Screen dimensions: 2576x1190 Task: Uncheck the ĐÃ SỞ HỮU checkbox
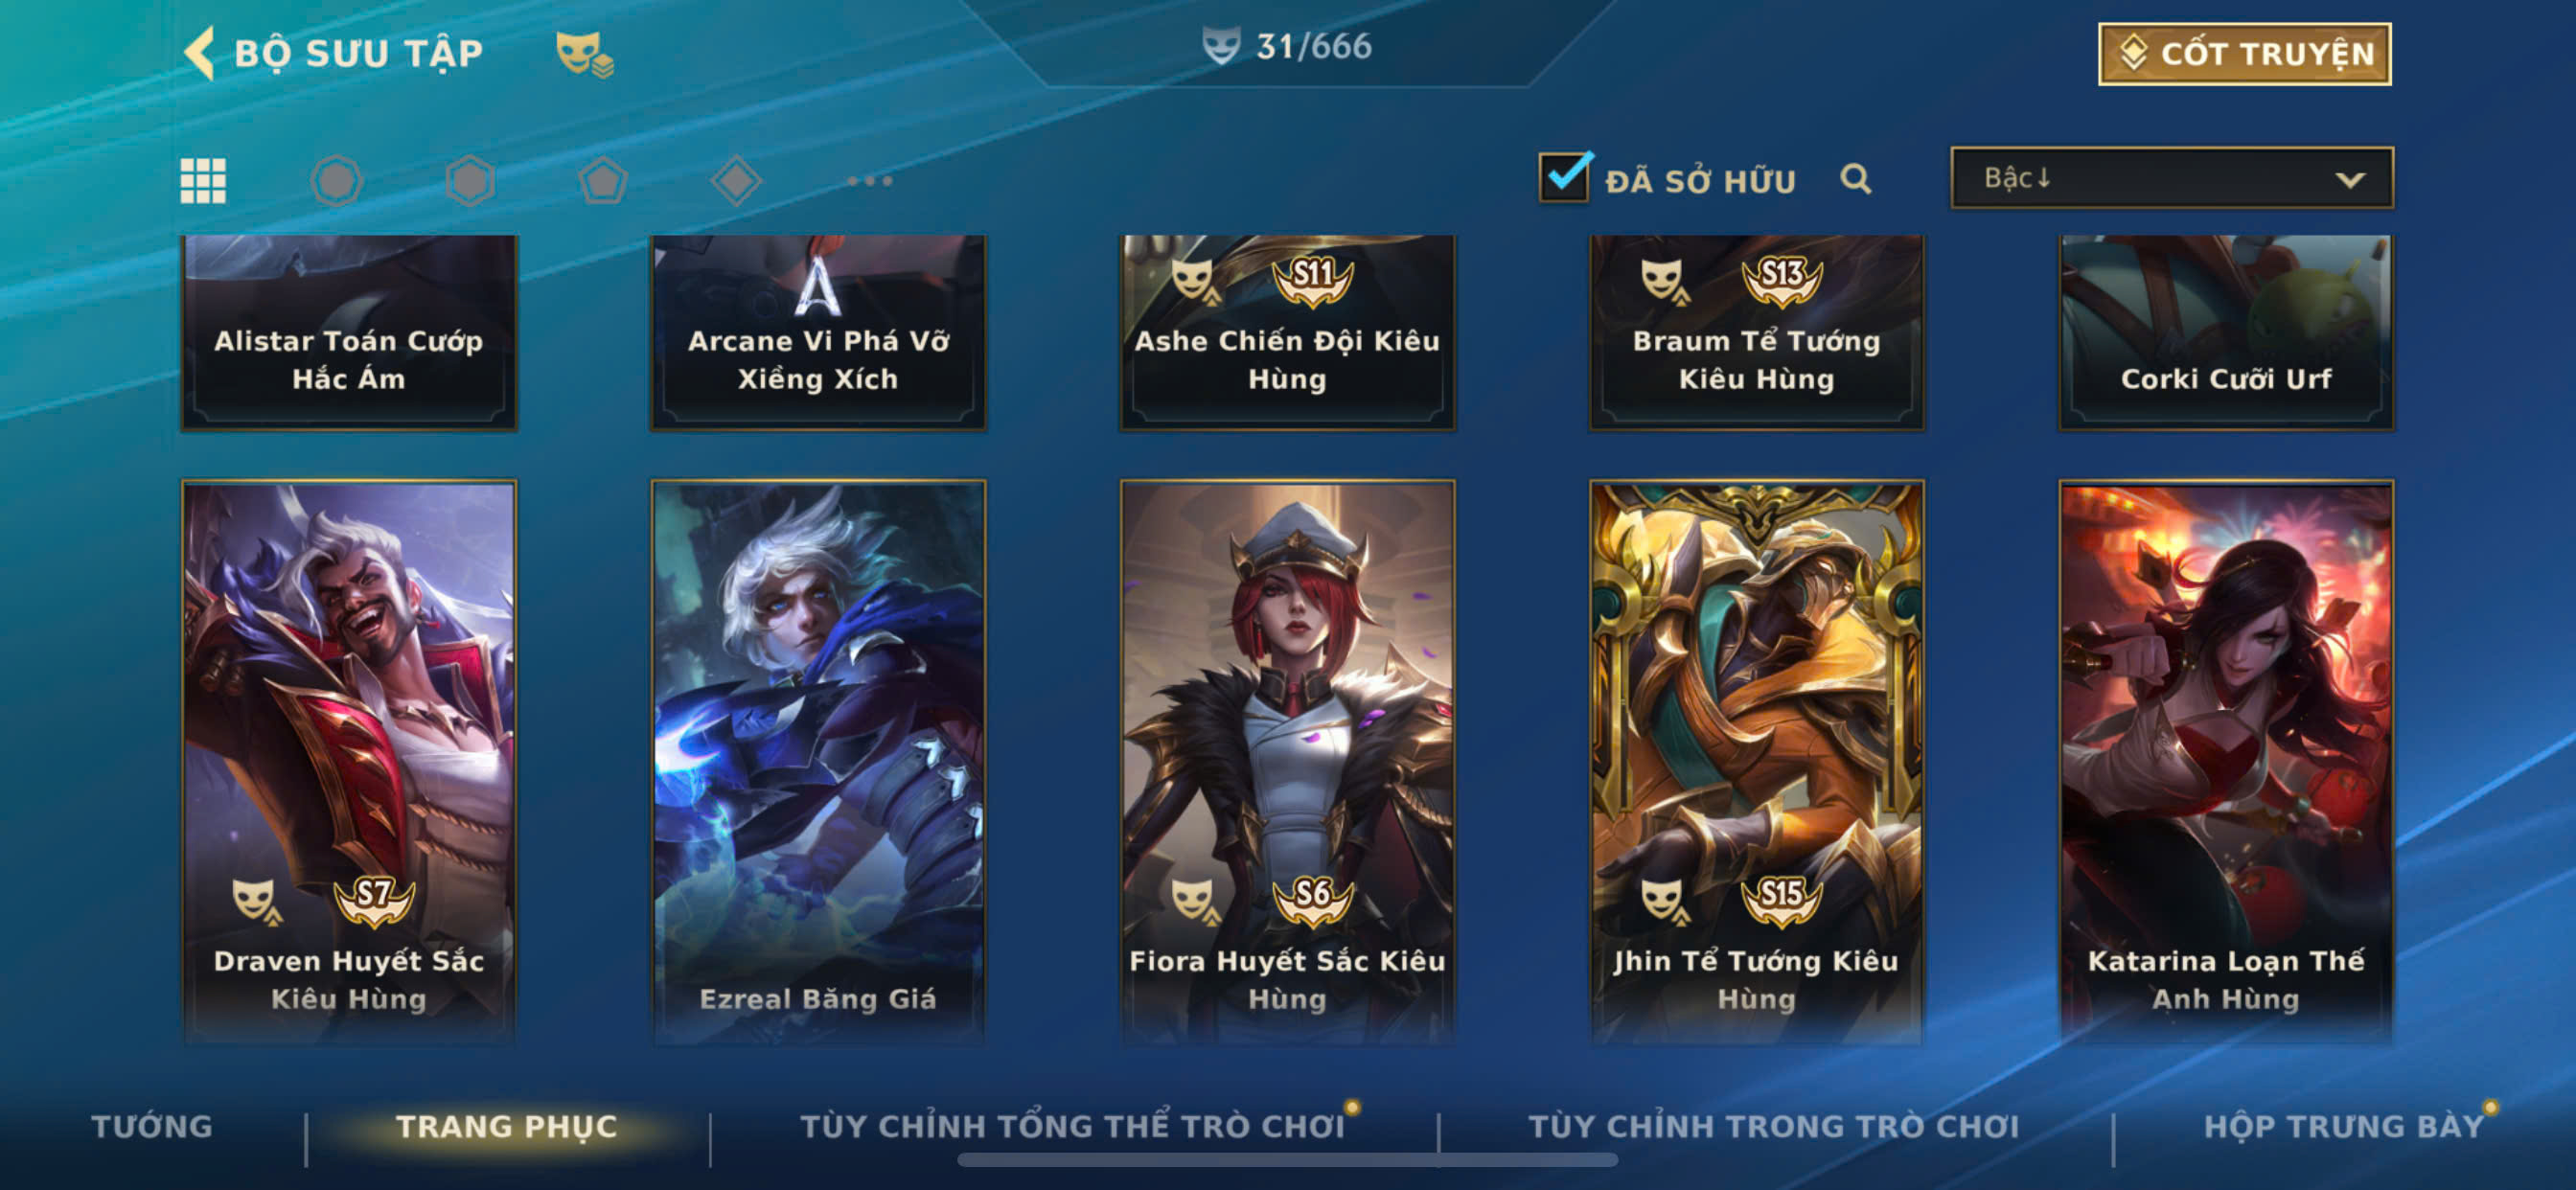coord(1565,177)
